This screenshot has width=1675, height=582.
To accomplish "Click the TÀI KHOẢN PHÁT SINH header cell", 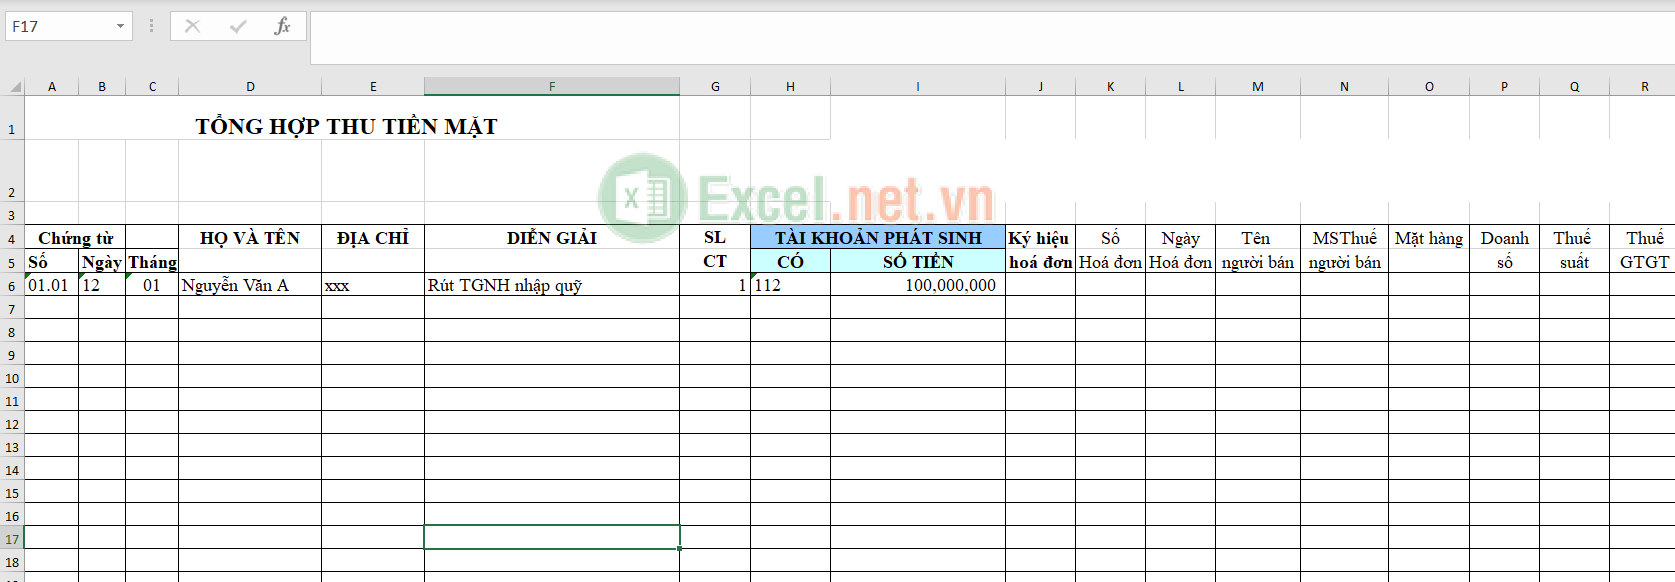I will coord(877,238).
